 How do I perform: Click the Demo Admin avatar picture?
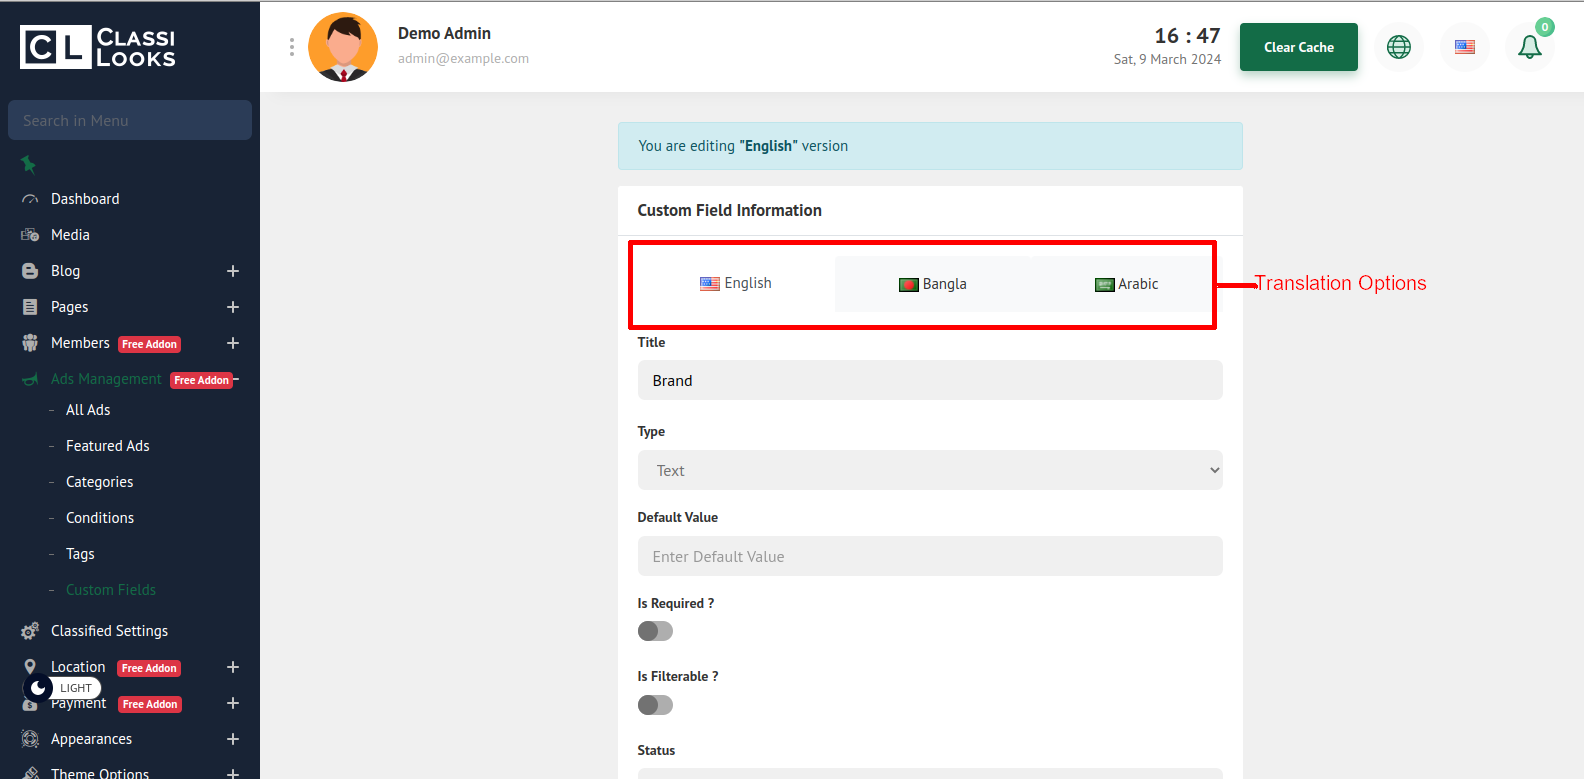click(343, 47)
